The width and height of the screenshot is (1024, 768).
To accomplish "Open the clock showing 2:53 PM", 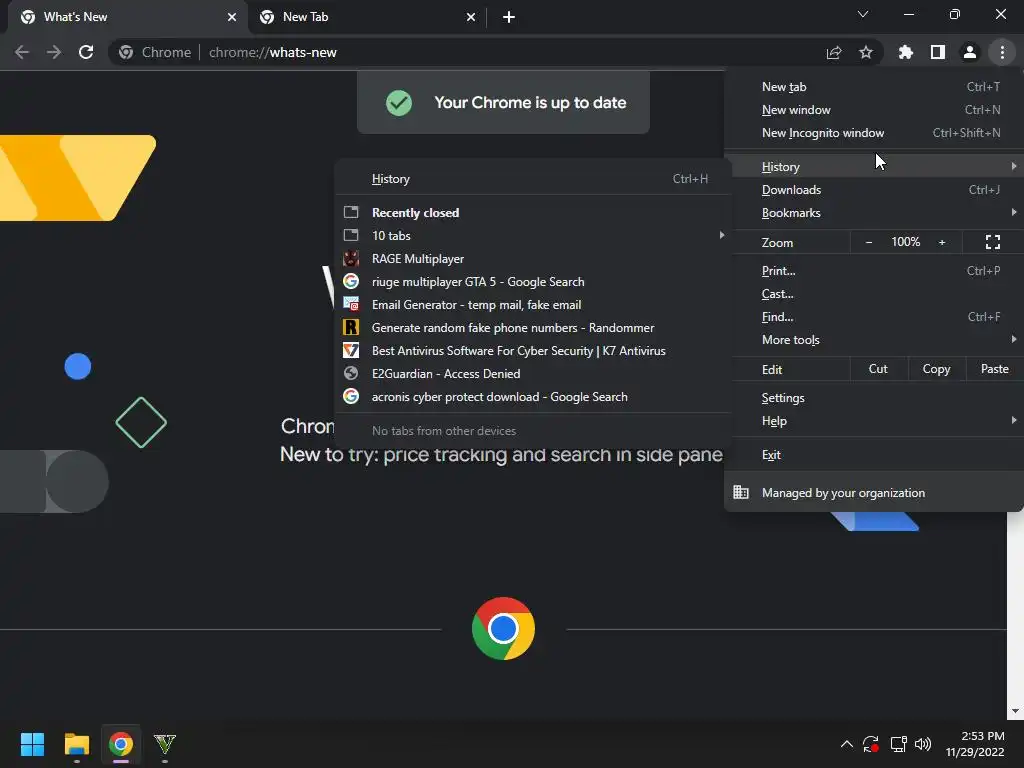I will coord(975,744).
